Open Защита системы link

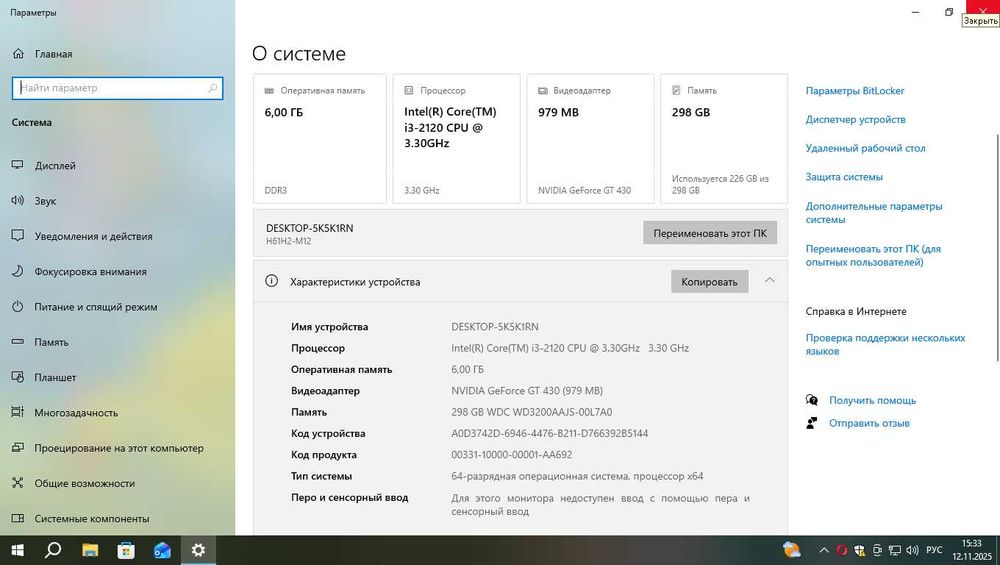(x=844, y=177)
